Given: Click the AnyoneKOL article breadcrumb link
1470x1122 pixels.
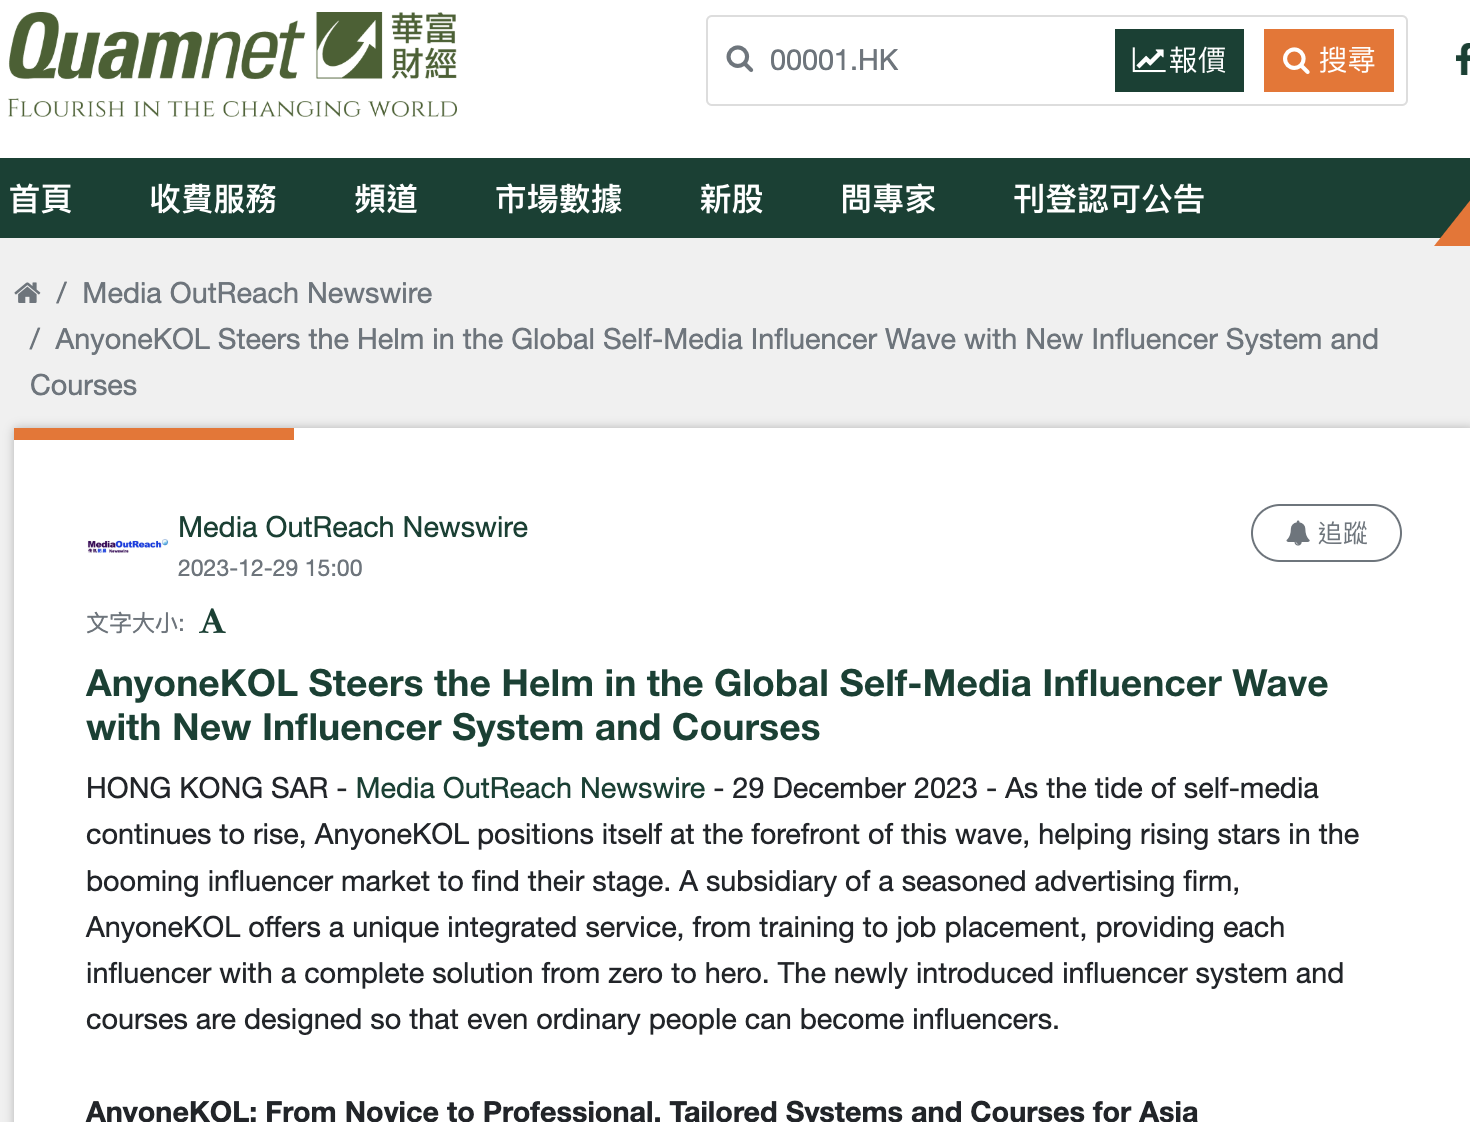Looking at the screenshot, I should [x=704, y=362].
